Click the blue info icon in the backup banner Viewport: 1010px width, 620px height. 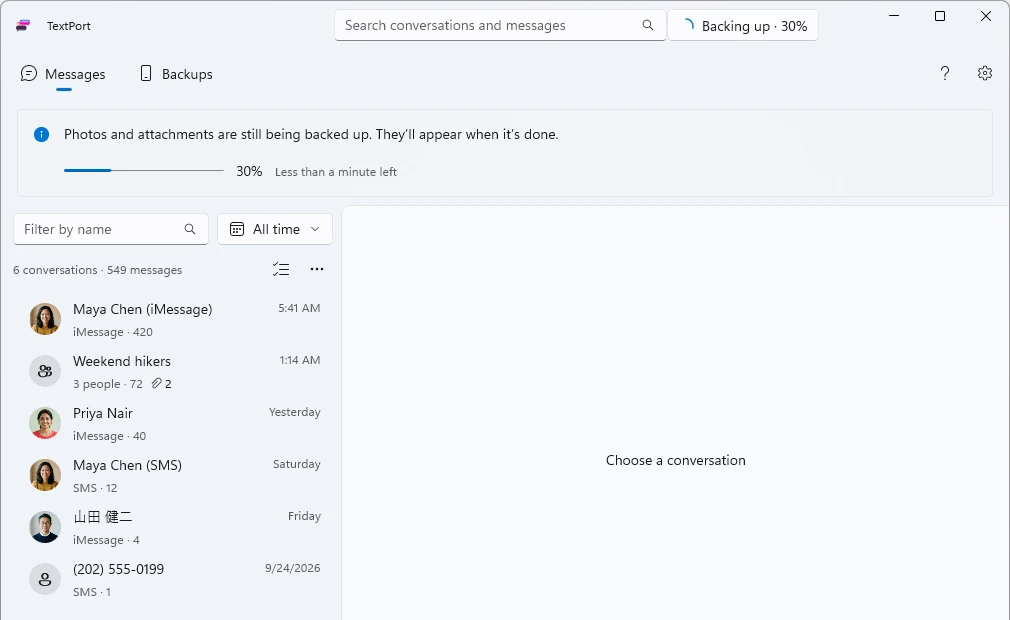click(x=41, y=135)
